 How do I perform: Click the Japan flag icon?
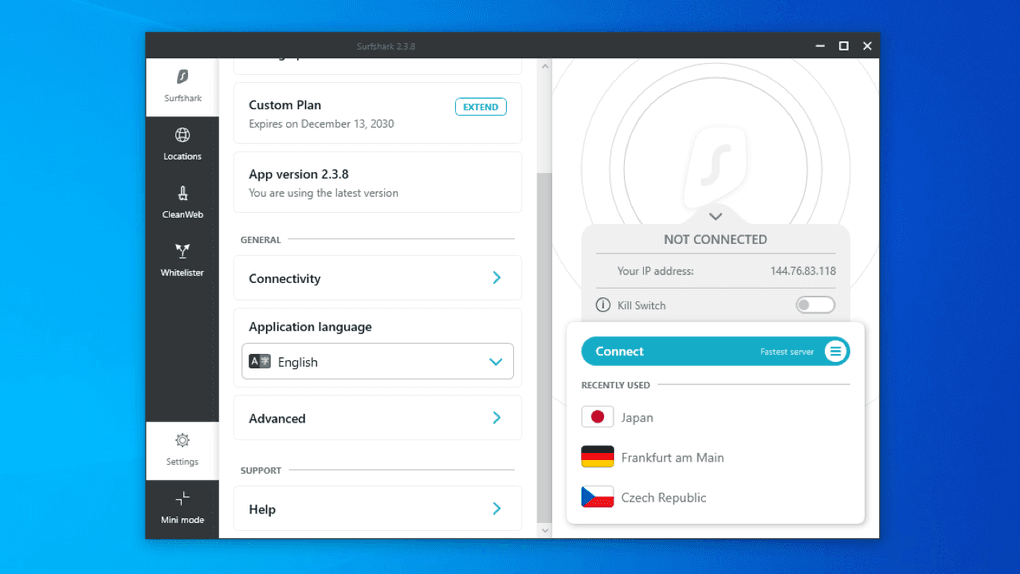597,417
